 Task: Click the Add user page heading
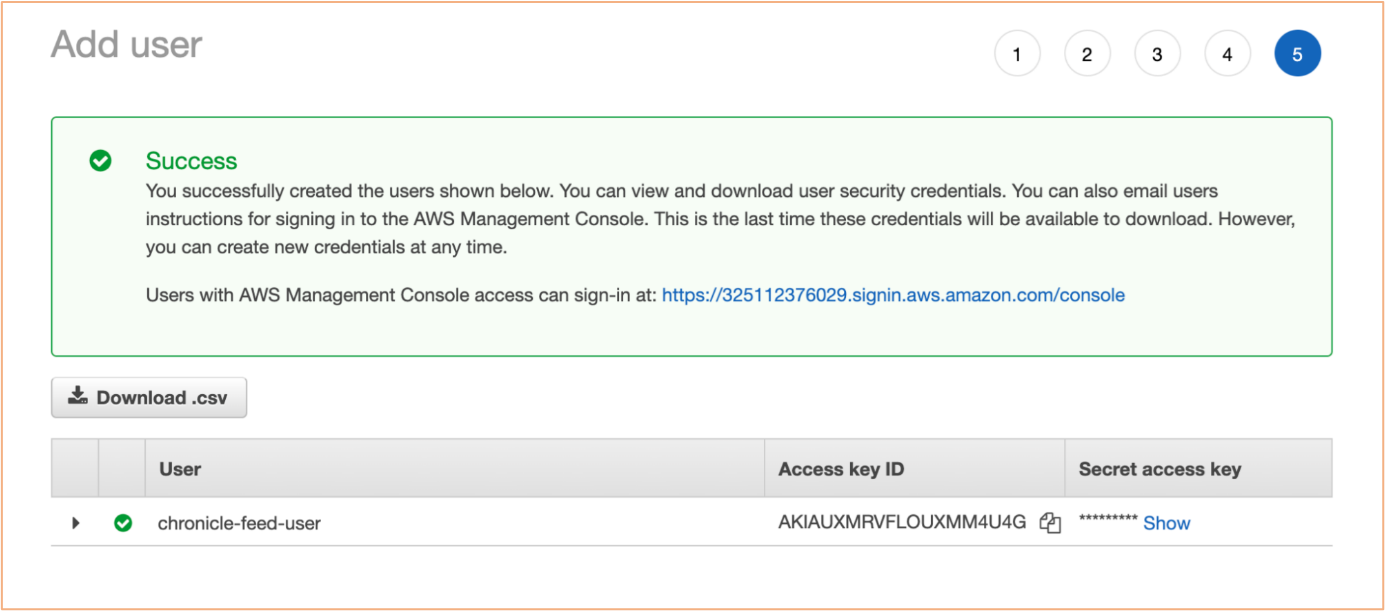click(126, 44)
